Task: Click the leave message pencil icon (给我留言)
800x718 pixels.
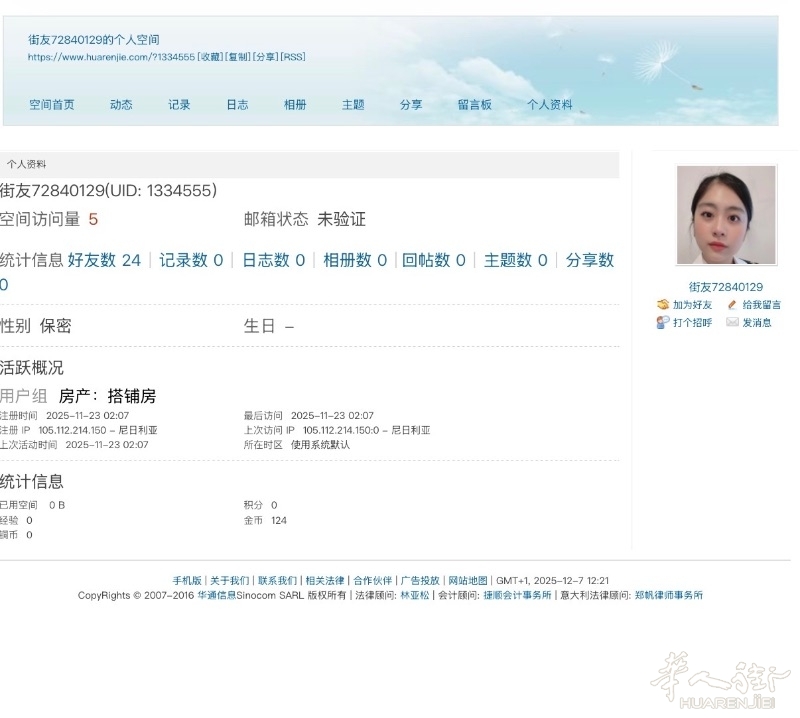Action: 732,305
